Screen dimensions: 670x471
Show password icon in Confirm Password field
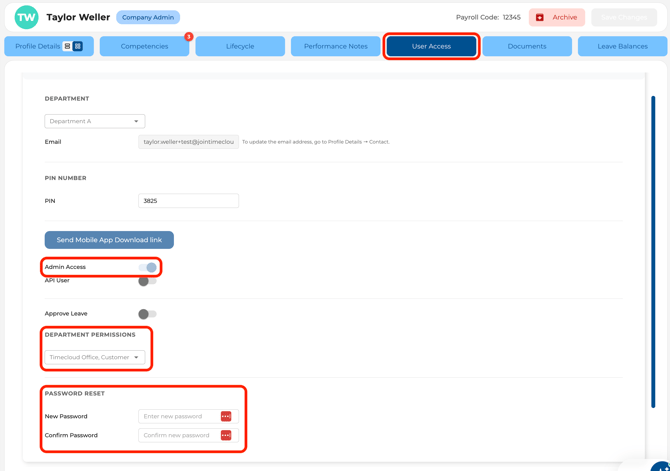tap(226, 435)
